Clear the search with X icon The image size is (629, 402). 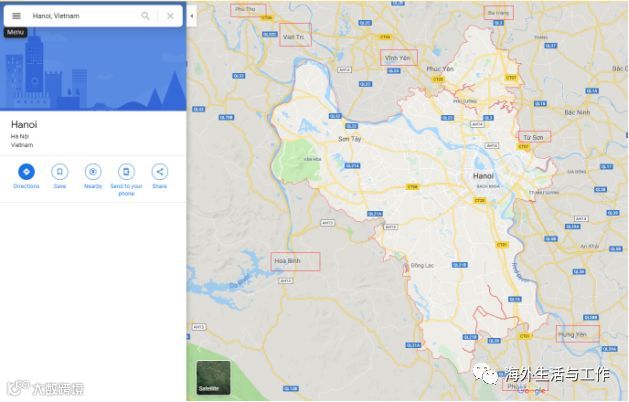[170, 16]
